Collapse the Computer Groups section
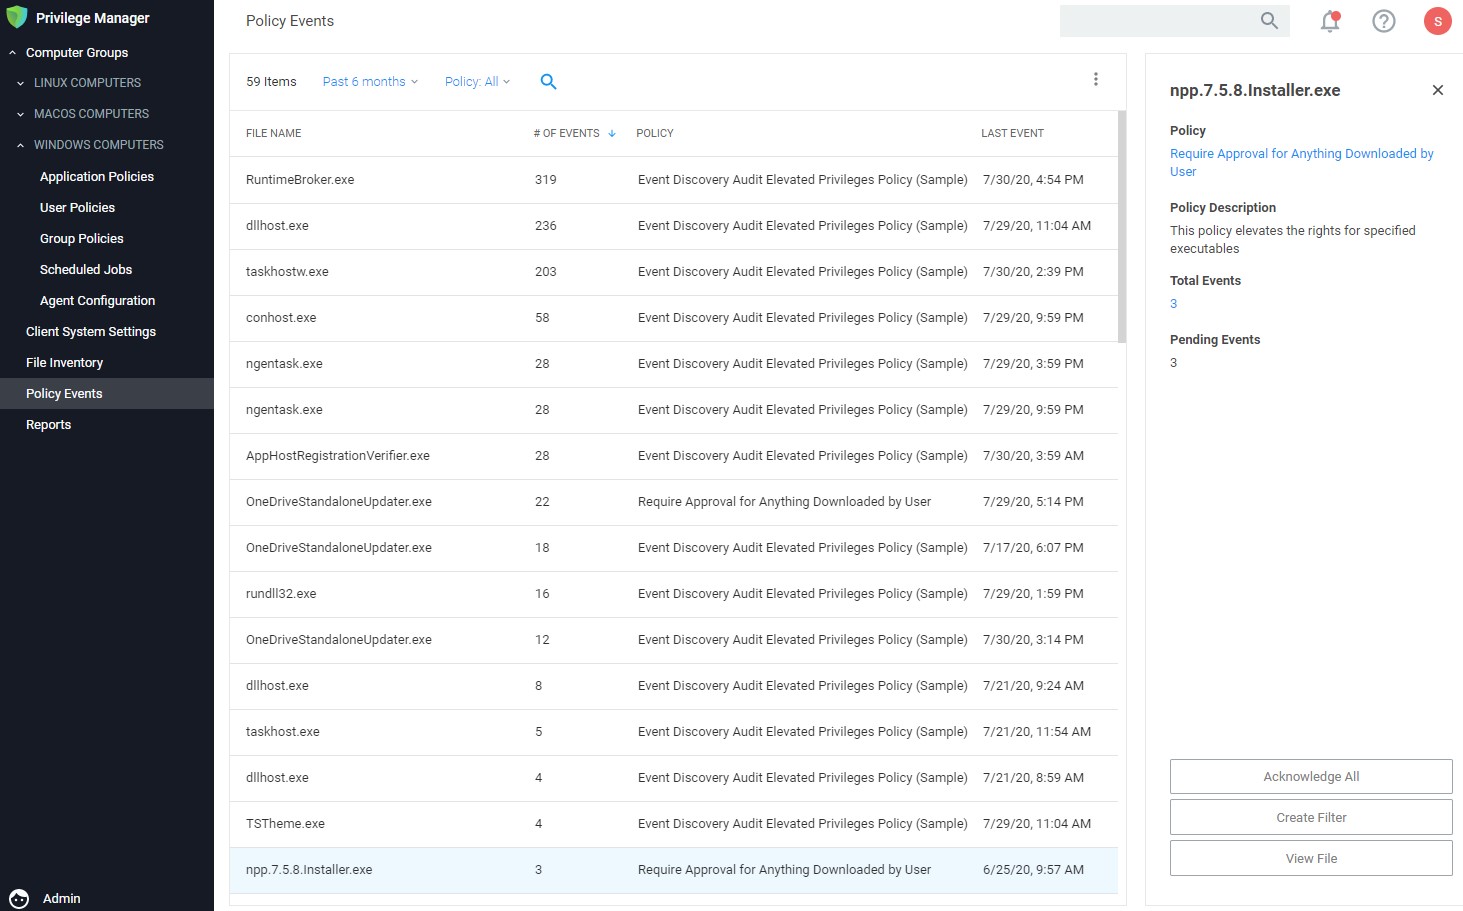Screen dimensions: 1463x911 12,53
